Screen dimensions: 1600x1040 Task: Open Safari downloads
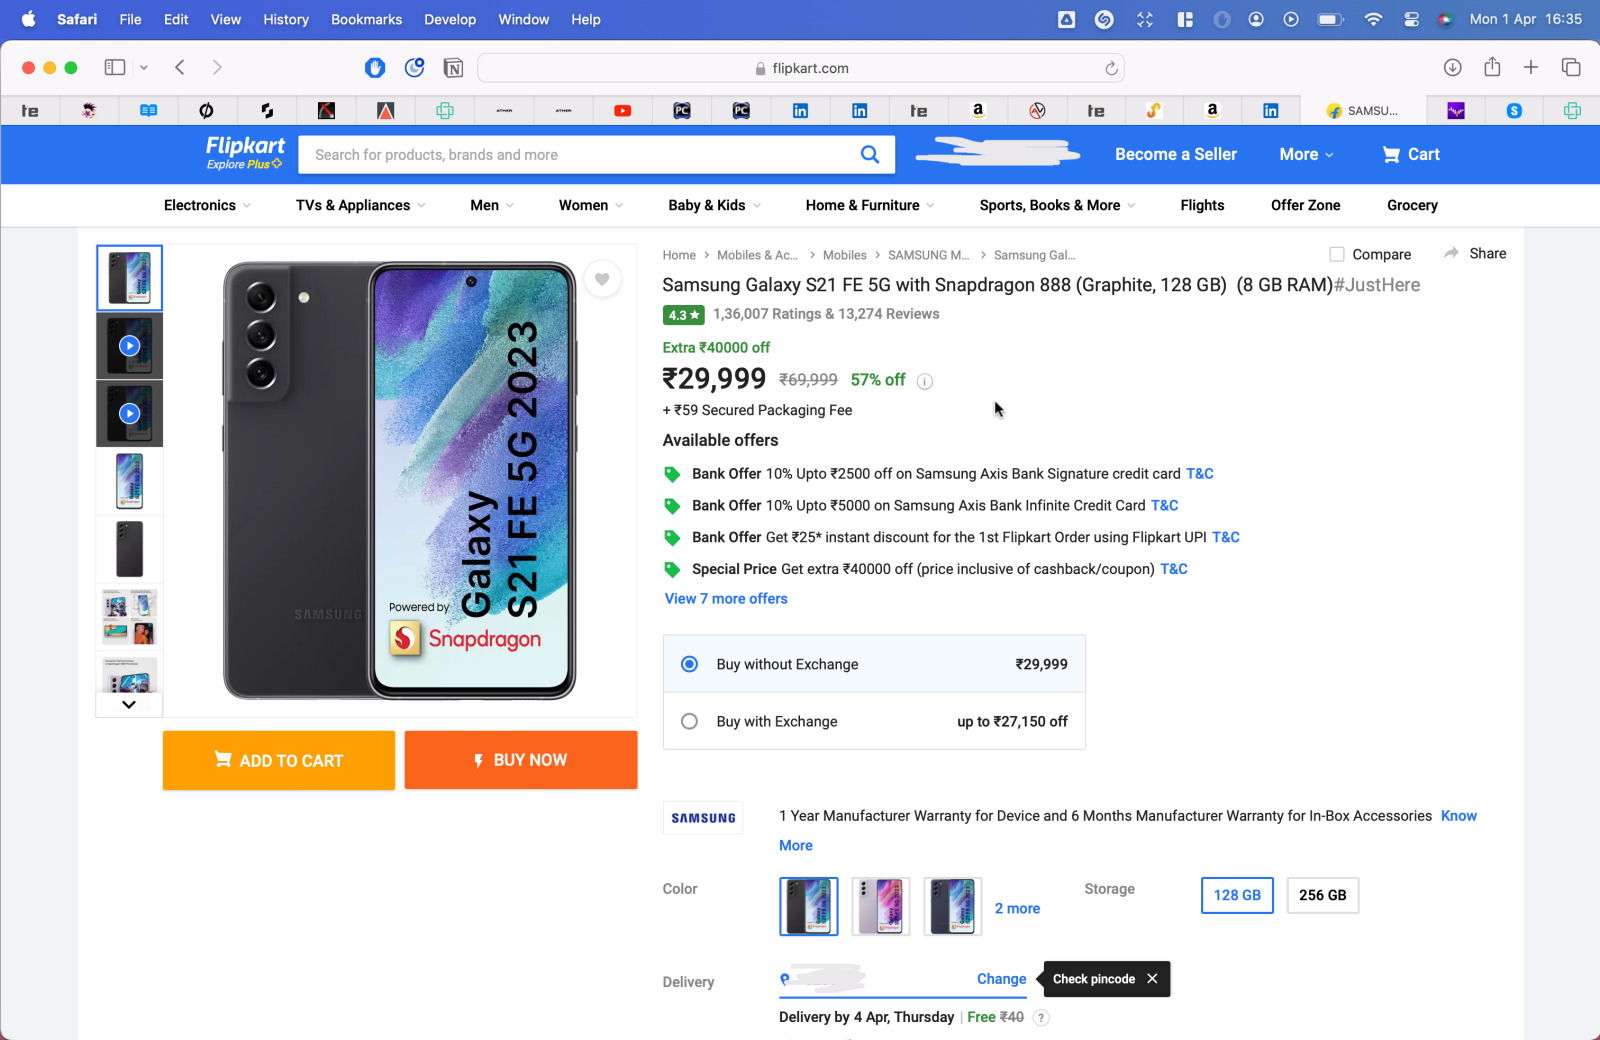pyautogui.click(x=1453, y=67)
